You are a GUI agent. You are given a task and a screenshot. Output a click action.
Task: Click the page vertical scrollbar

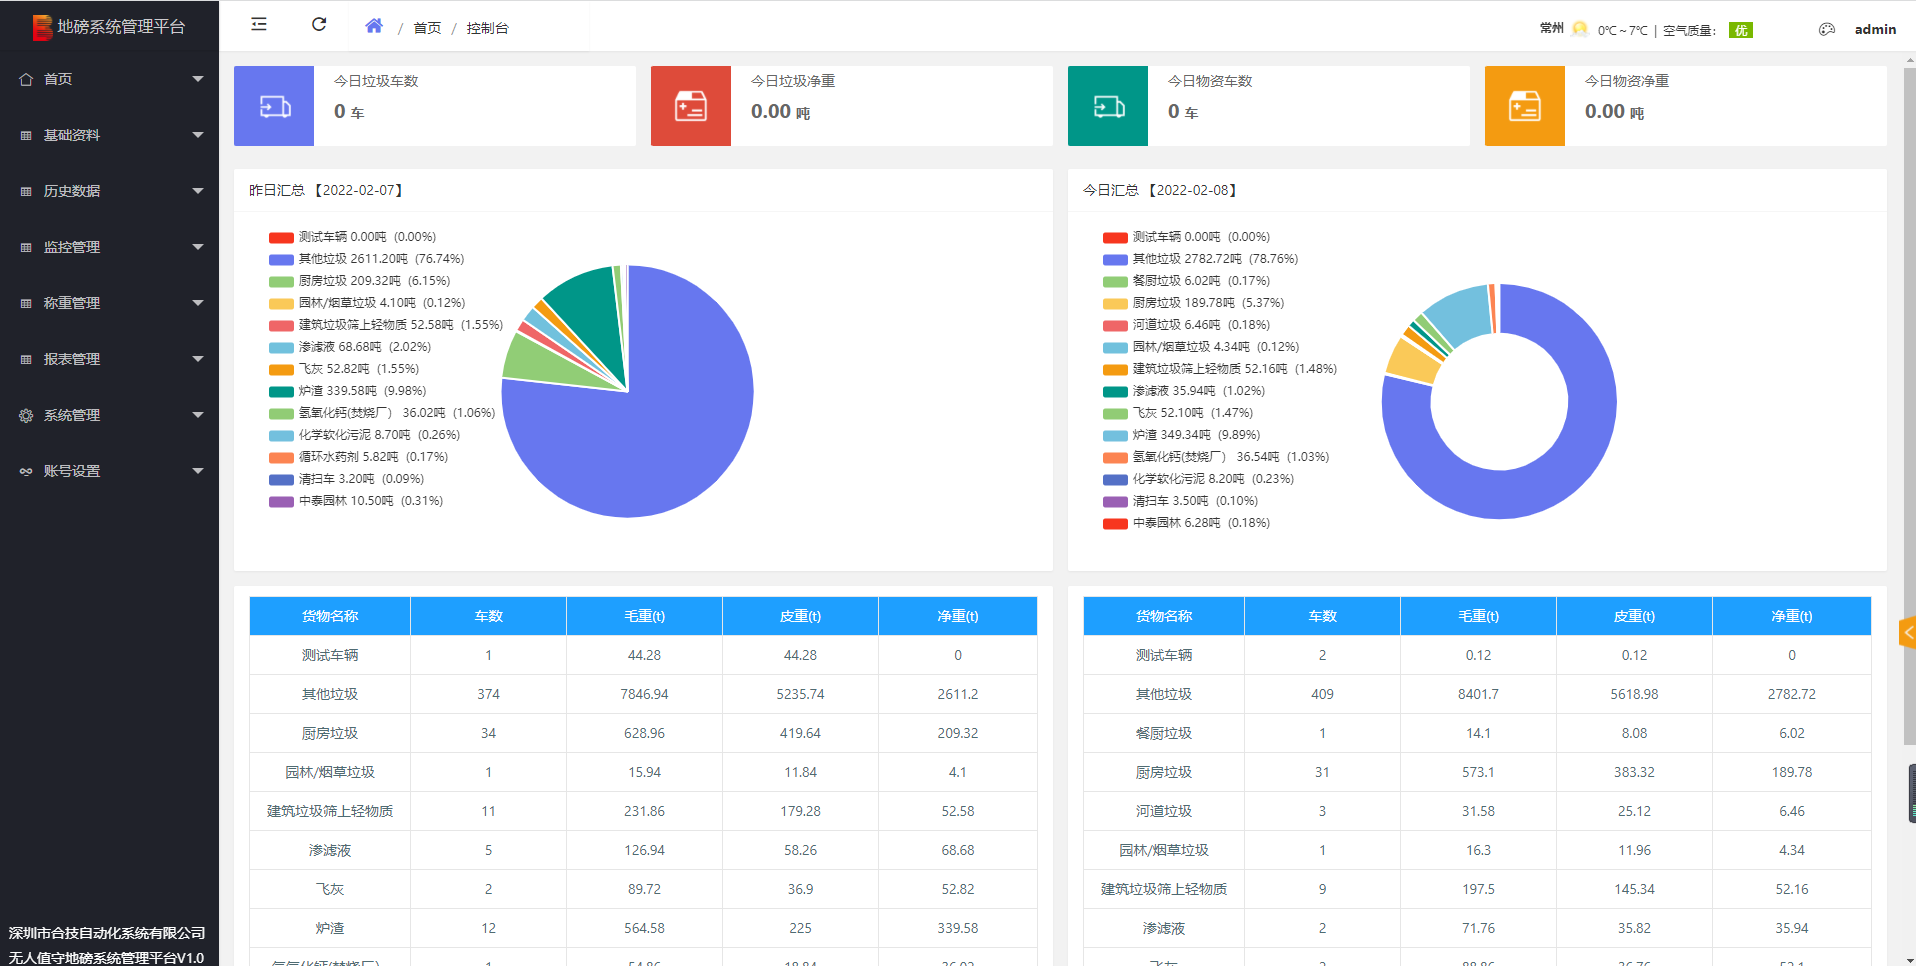(1910, 405)
